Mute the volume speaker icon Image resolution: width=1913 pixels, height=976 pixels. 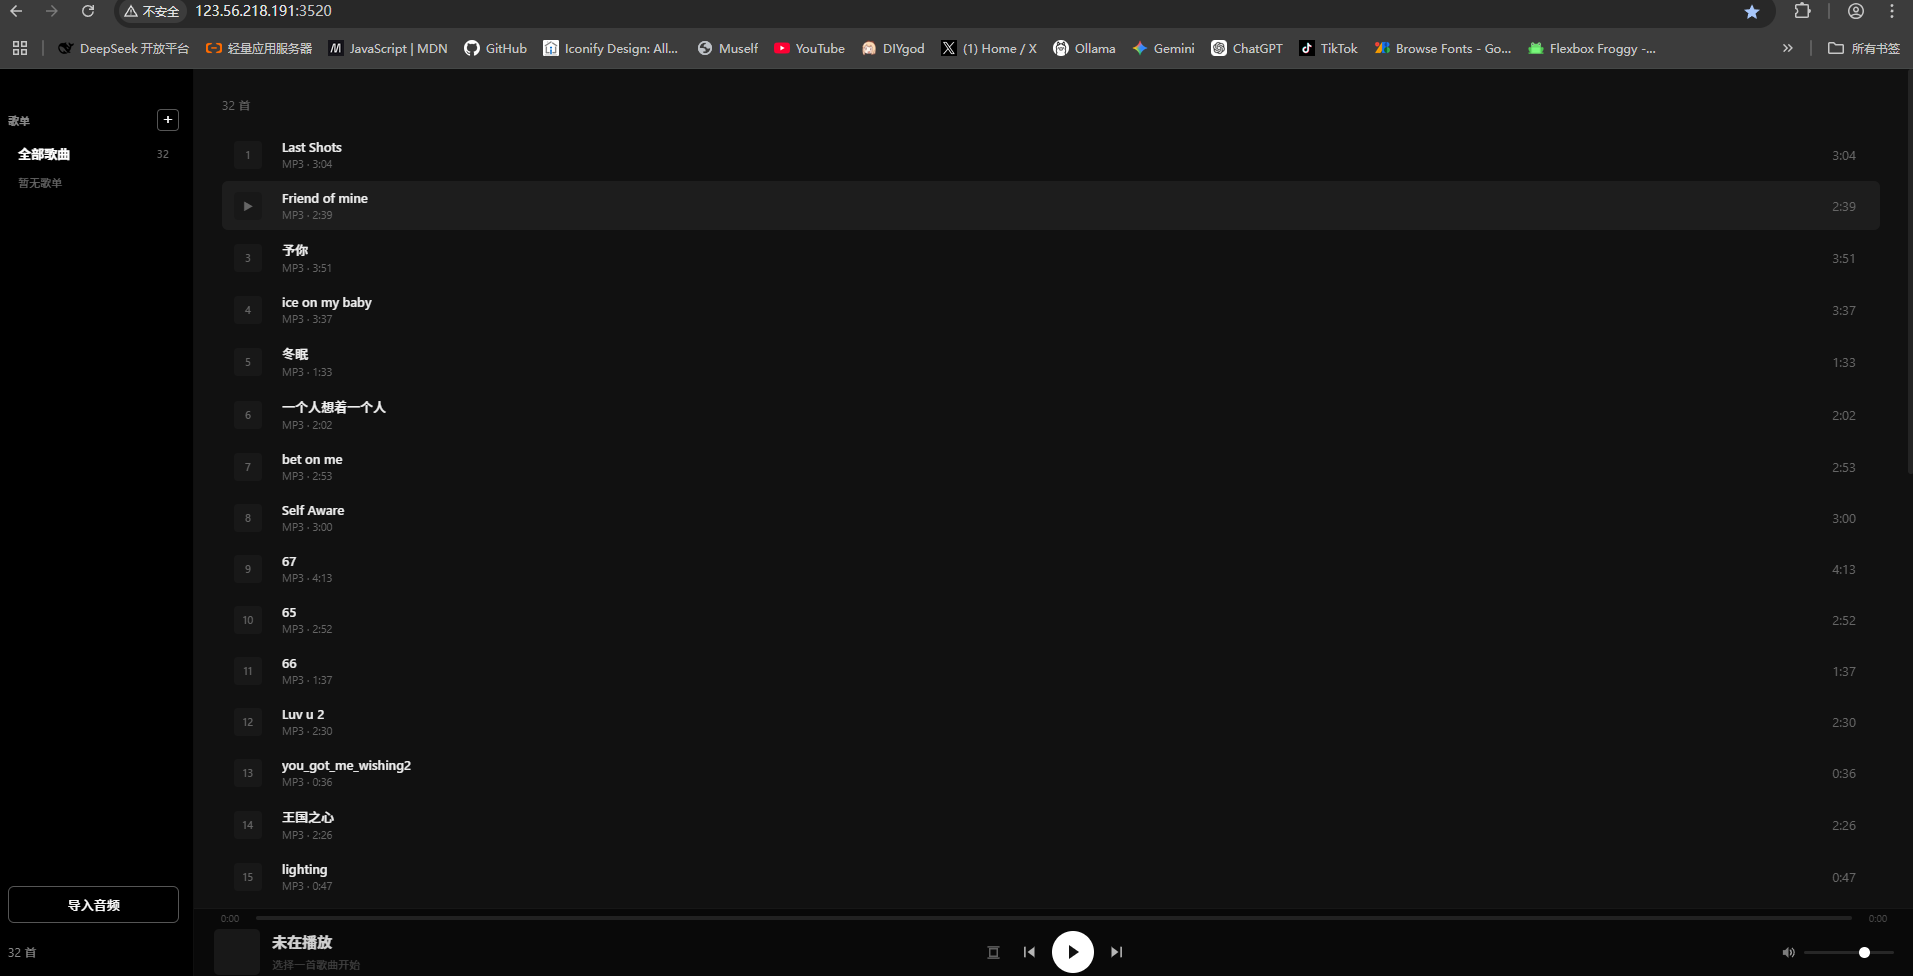1788,953
